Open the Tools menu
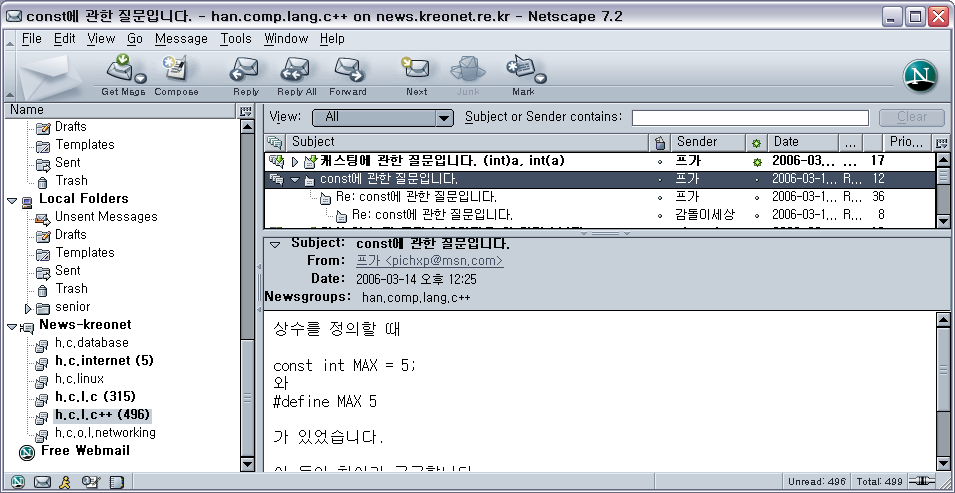The image size is (955, 493). [236, 39]
